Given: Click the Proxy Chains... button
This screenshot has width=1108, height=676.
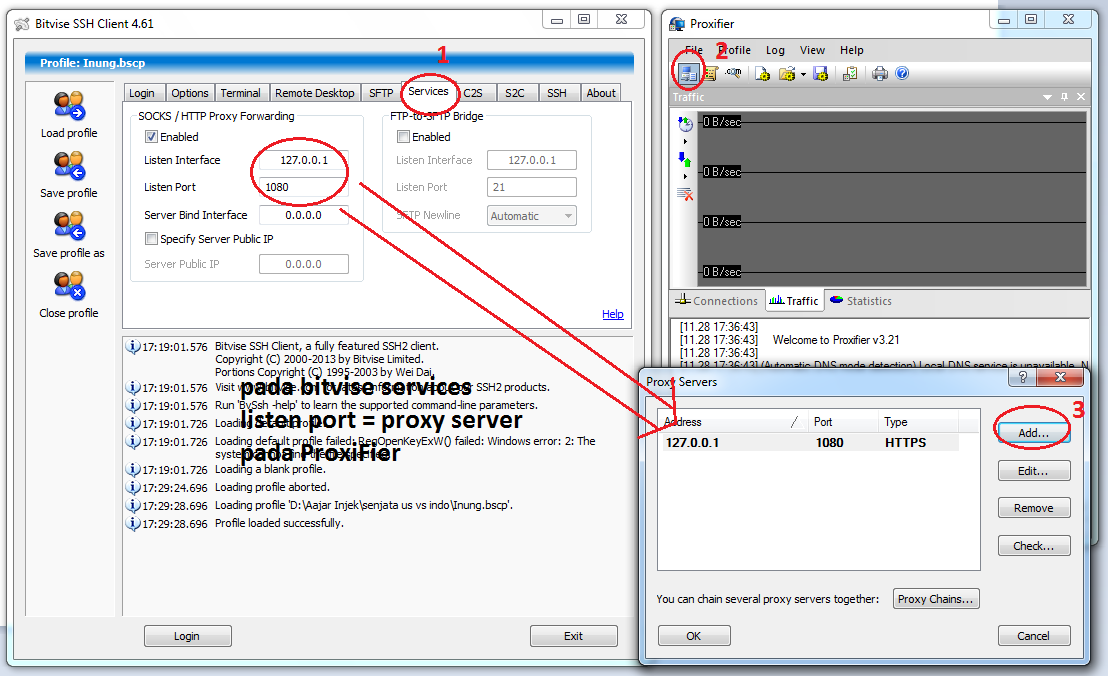Looking at the screenshot, I should [936, 599].
